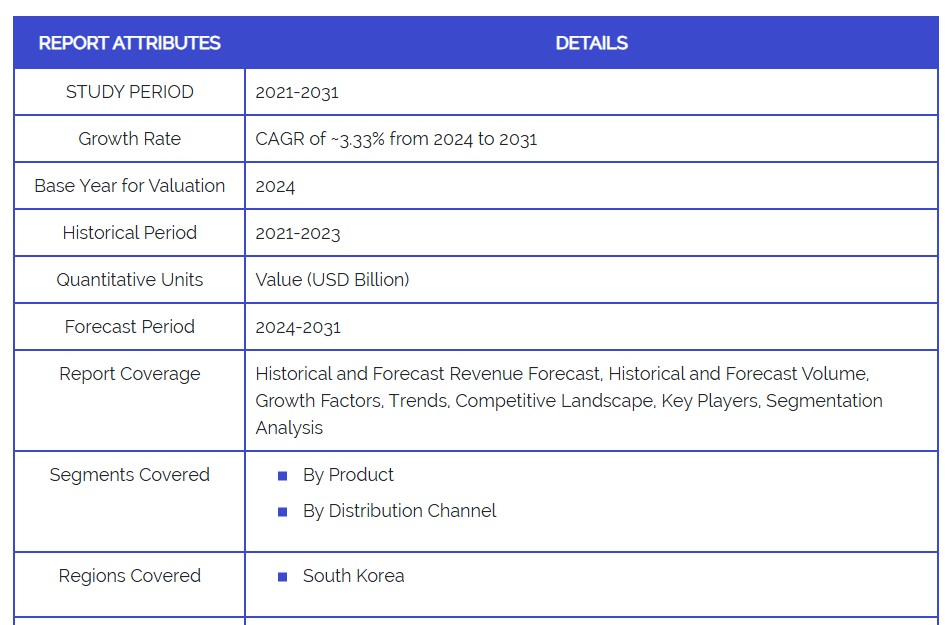The width and height of the screenshot is (945, 625).
Task: Select the Value (USD Billion) cell text
Action: click(x=332, y=280)
